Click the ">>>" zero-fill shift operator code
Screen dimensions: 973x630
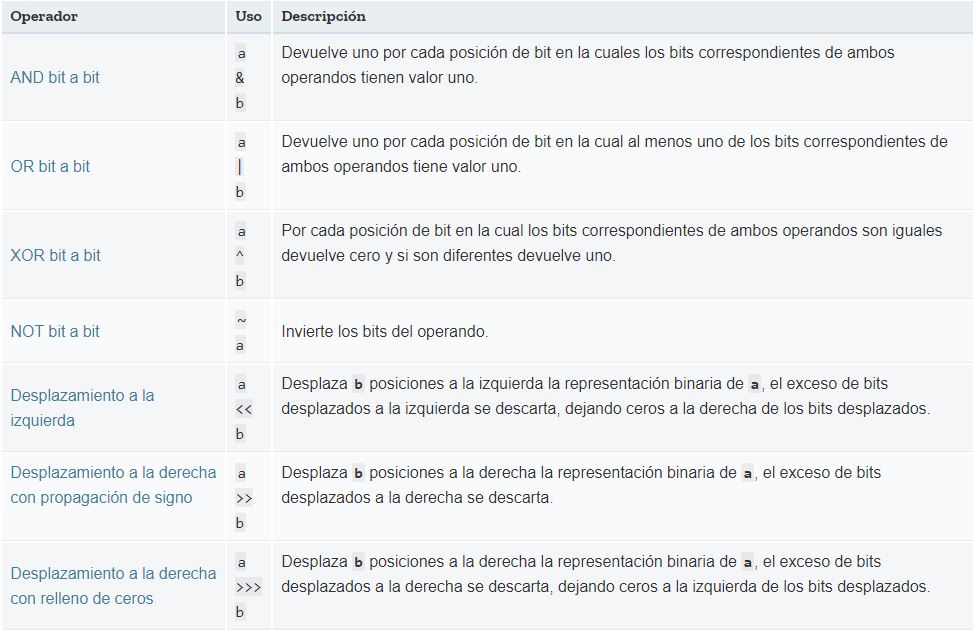tap(247, 587)
